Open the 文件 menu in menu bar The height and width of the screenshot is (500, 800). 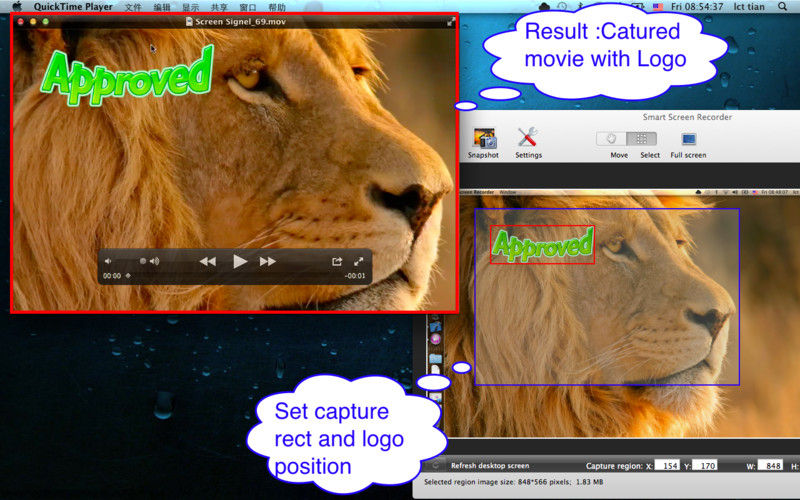[x=133, y=7]
